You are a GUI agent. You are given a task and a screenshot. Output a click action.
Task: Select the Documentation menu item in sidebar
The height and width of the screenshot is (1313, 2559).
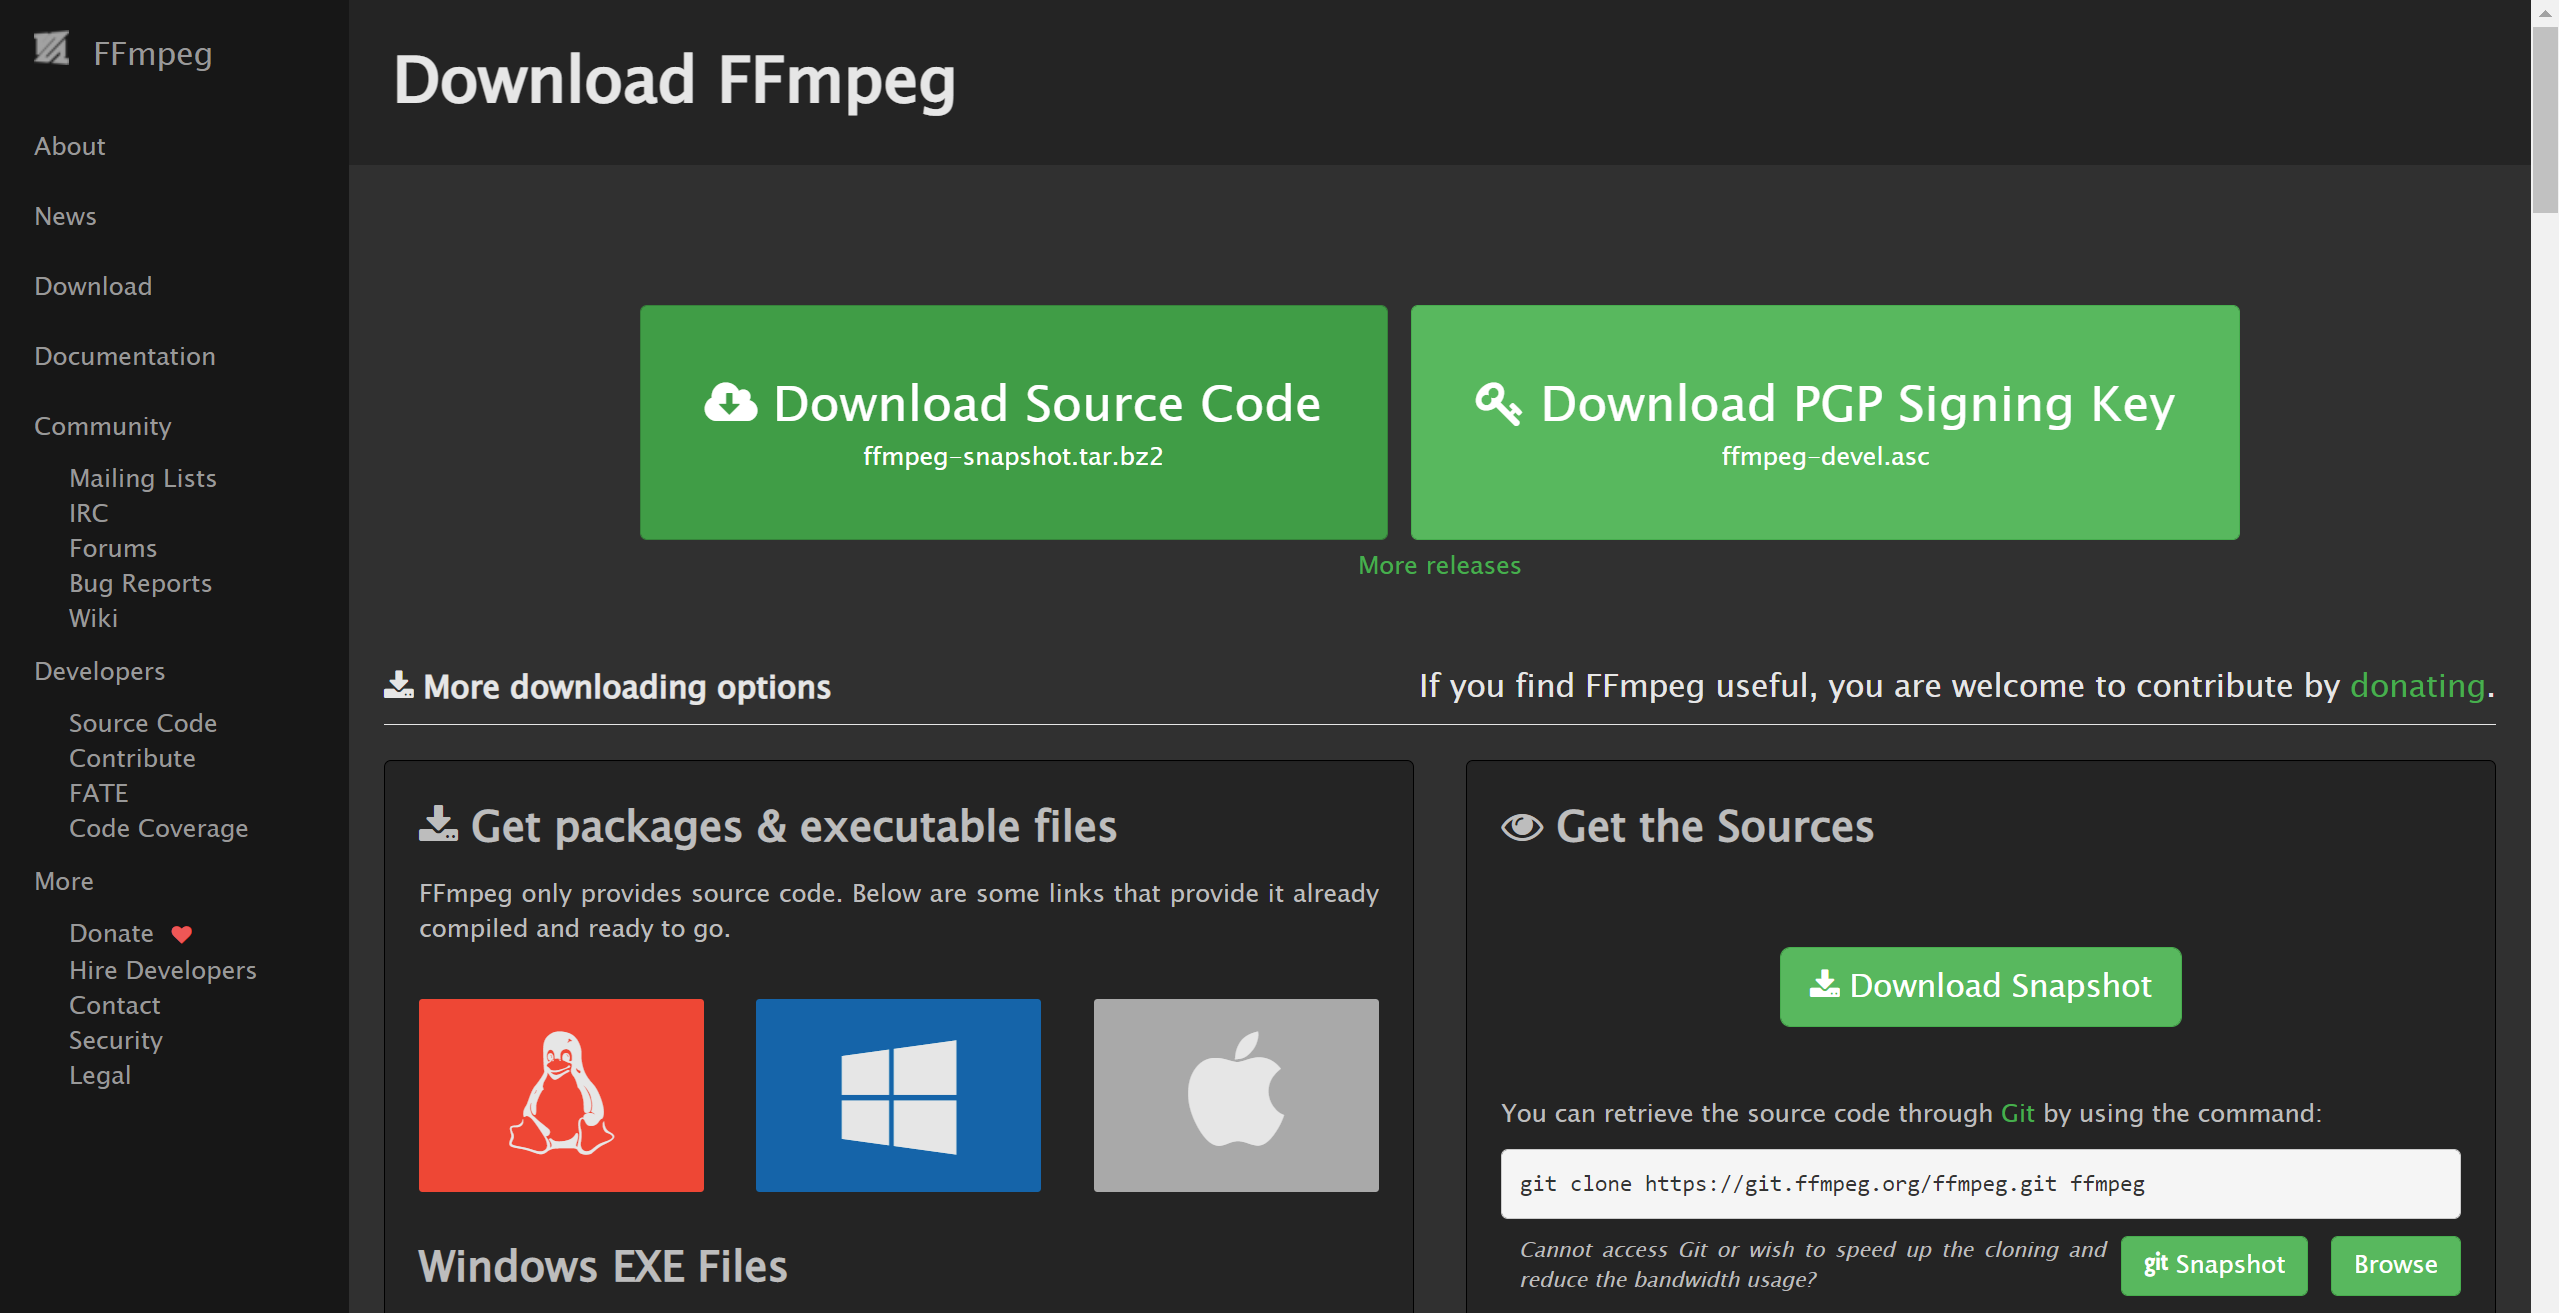[124, 355]
